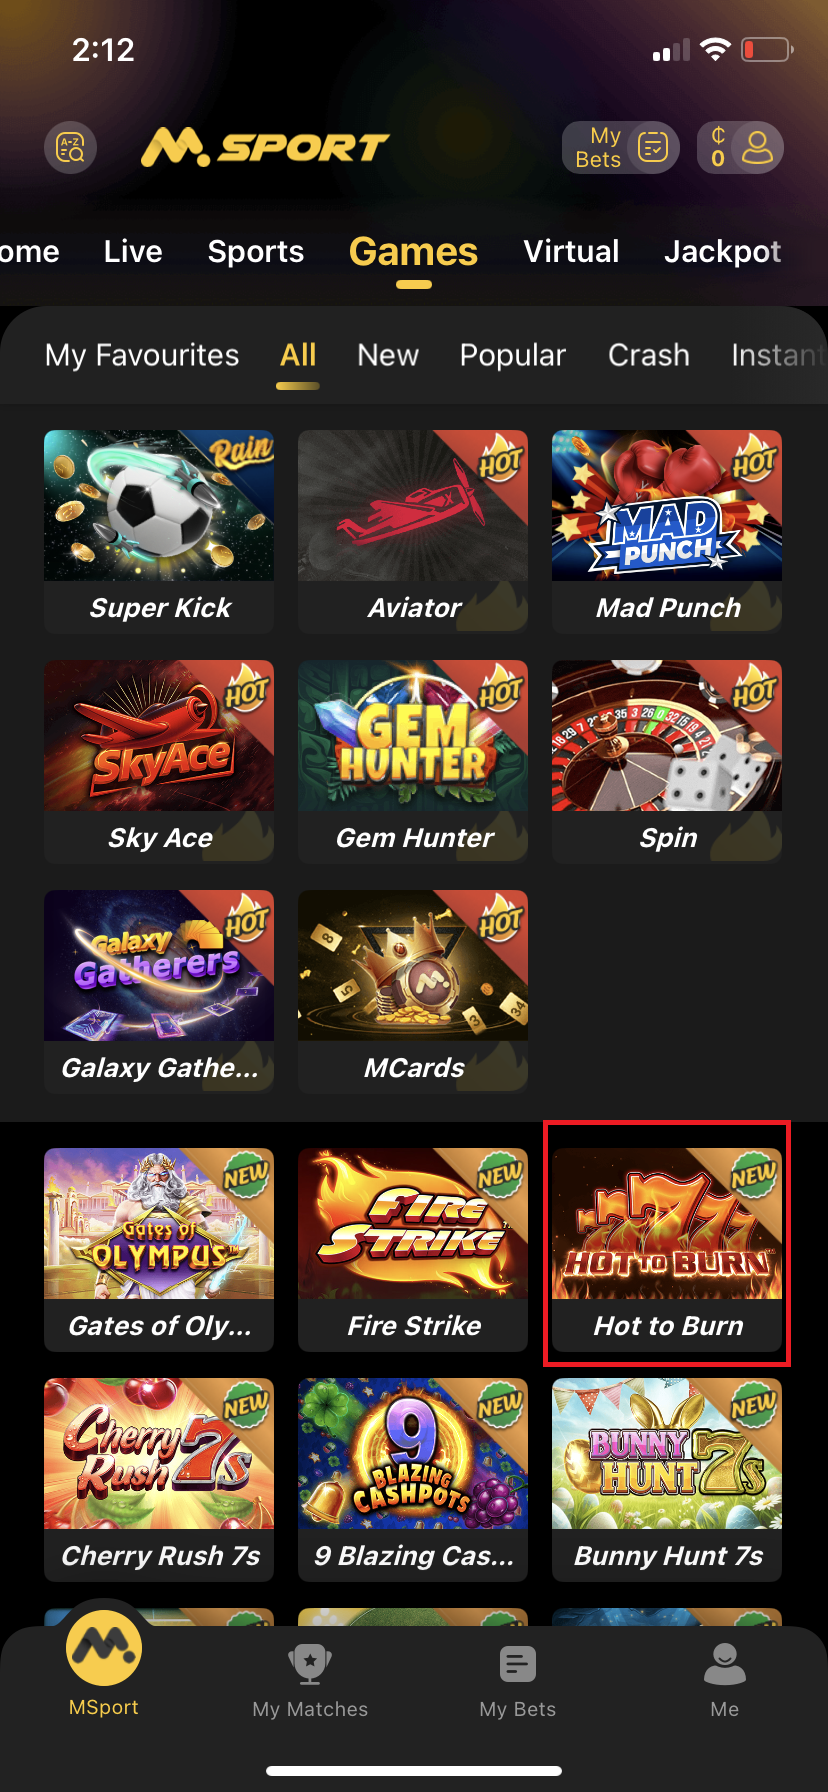Go to the Virtual tab
This screenshot has height=1792, width=828.
point(571,251)
